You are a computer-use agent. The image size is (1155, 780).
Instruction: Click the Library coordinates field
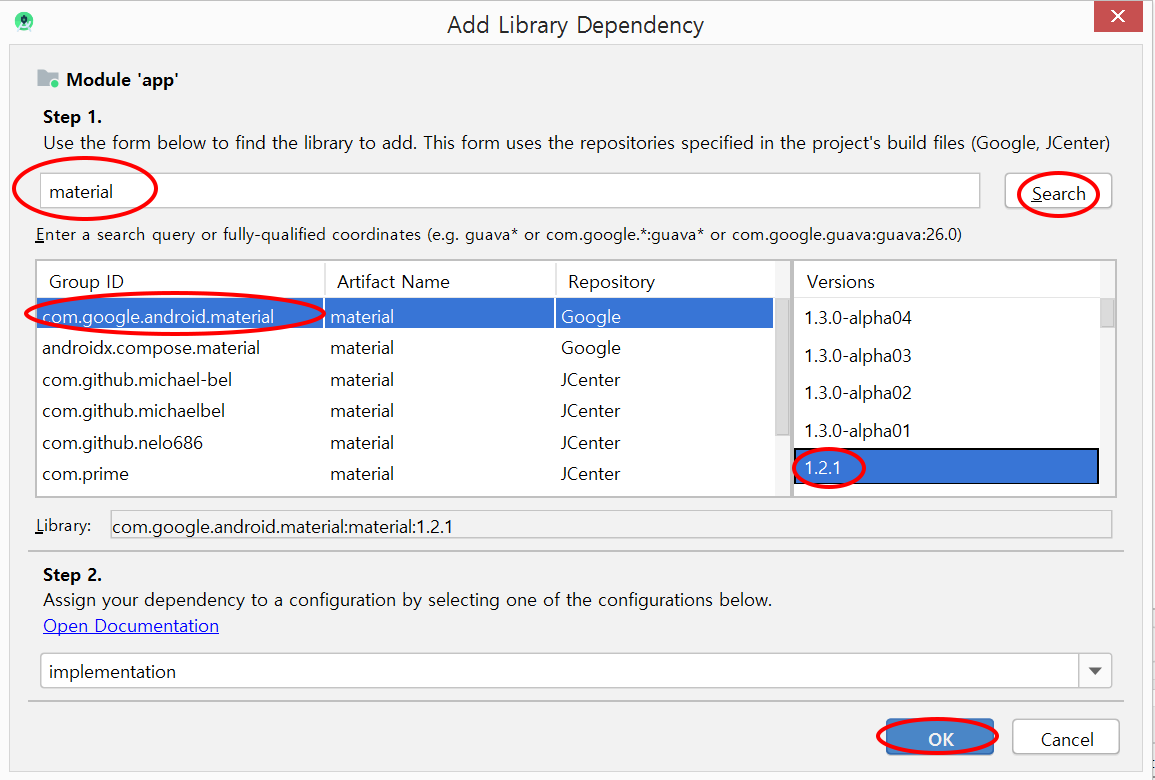pyautogui.click(x=611, y=526)
